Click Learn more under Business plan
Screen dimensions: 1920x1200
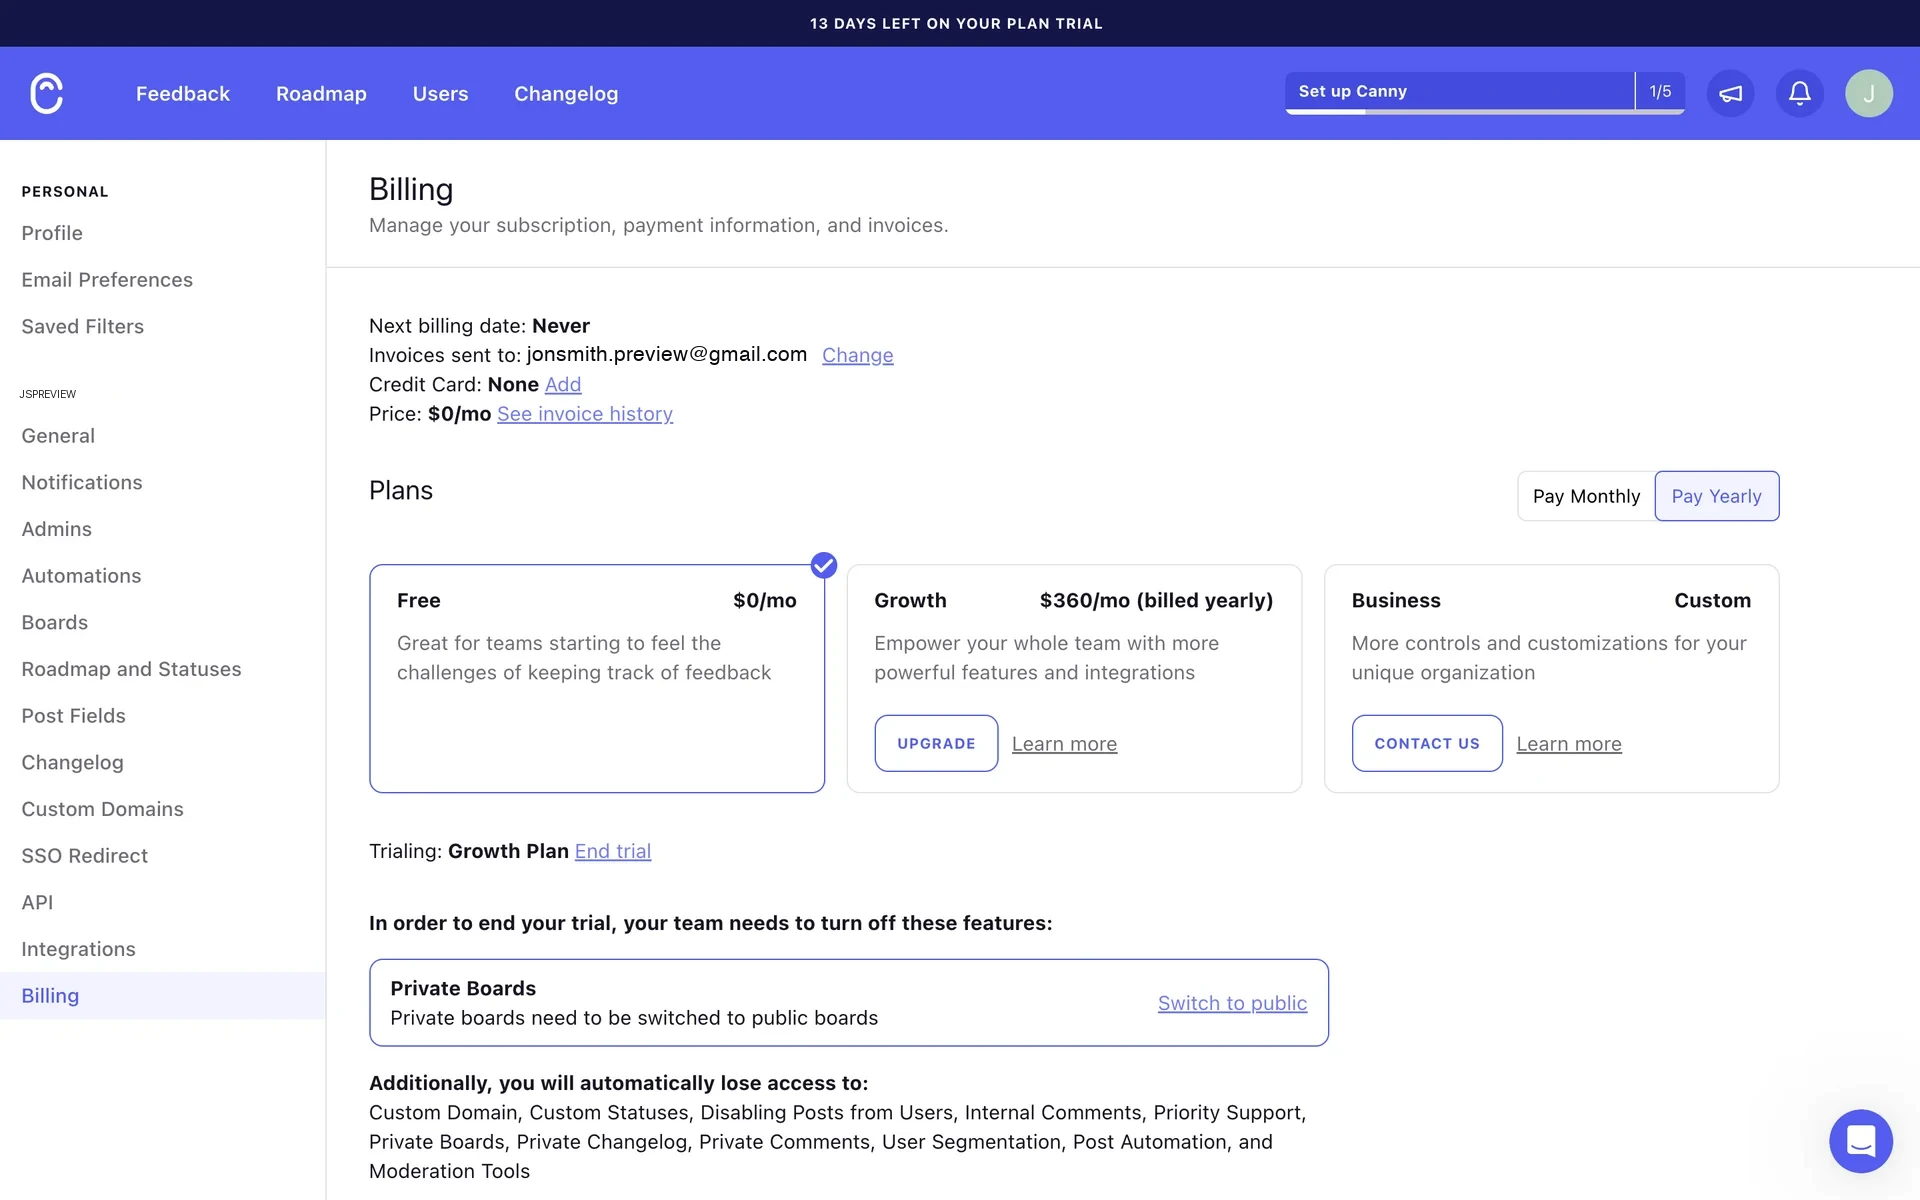coord(1569,744)
